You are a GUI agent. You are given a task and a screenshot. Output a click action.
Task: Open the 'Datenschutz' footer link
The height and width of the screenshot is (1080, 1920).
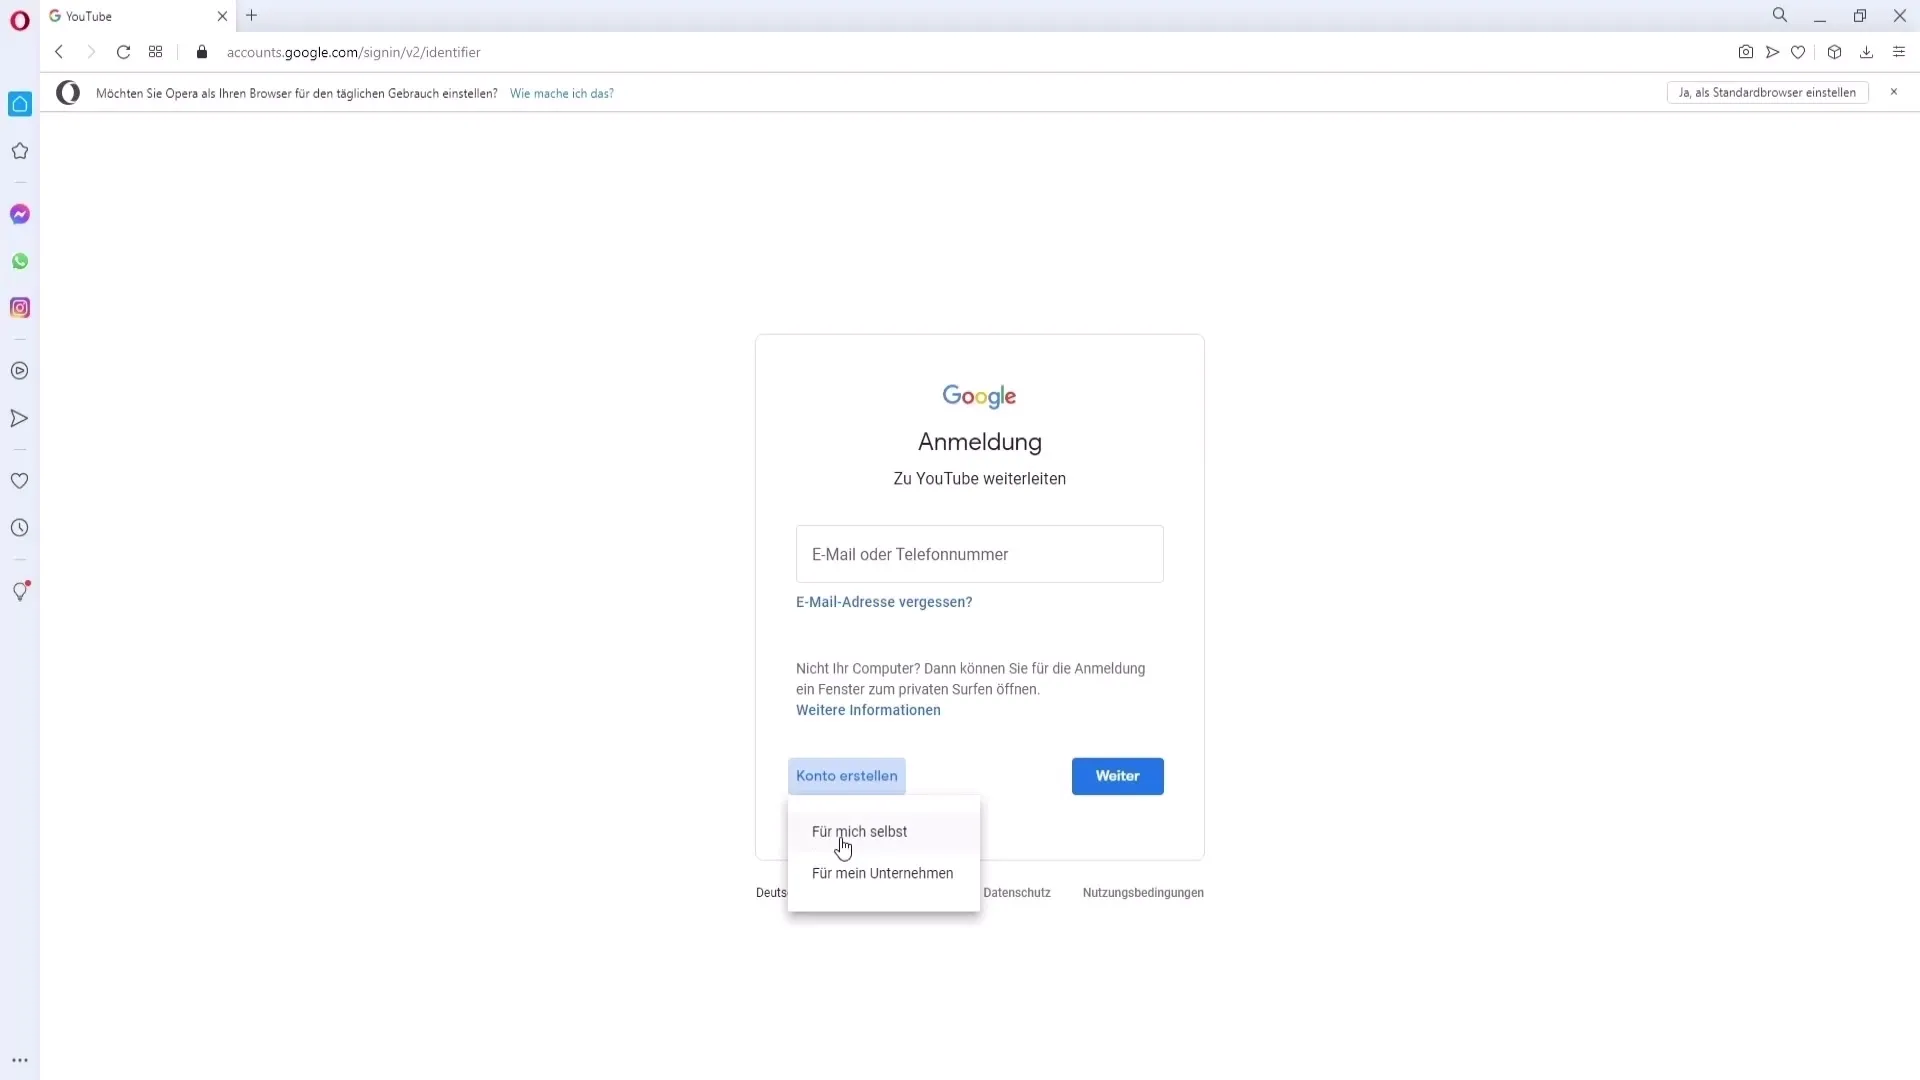tap(1017, 893)
